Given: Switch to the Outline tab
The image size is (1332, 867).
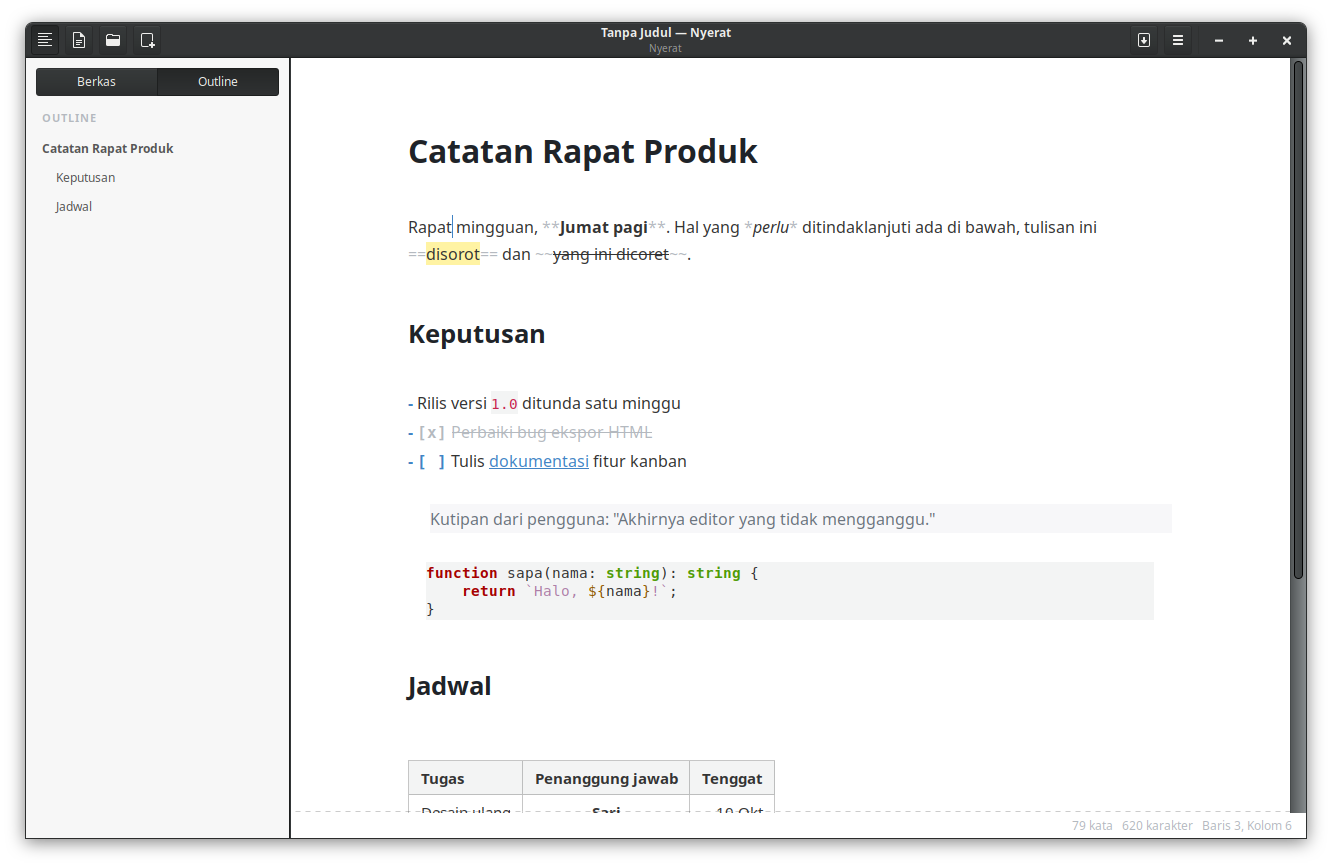Looking at the screenshot, I should coord(218,82).
